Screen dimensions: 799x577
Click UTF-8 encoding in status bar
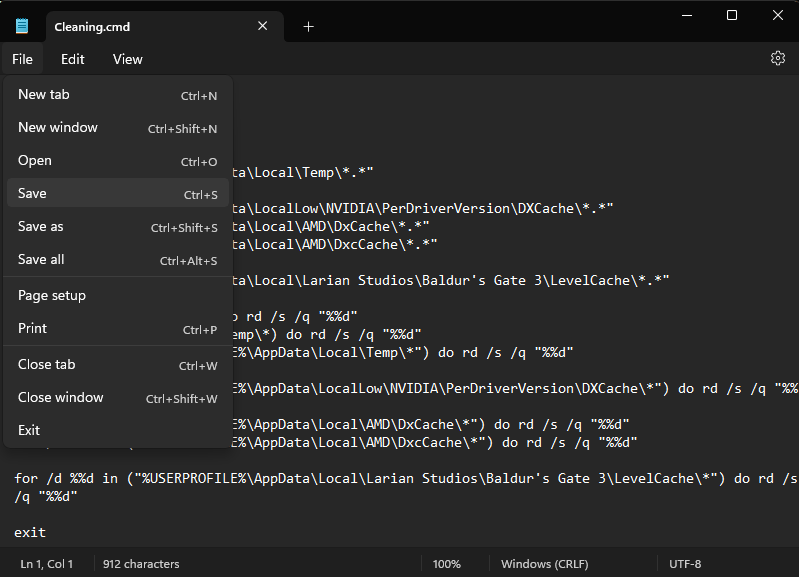click(x=685, y=564)
